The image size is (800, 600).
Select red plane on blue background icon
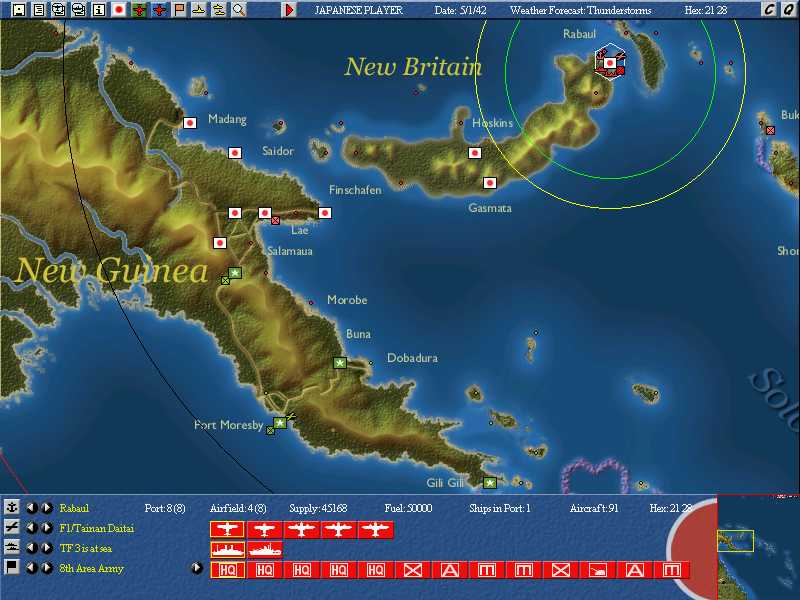[x=159, y=9]
